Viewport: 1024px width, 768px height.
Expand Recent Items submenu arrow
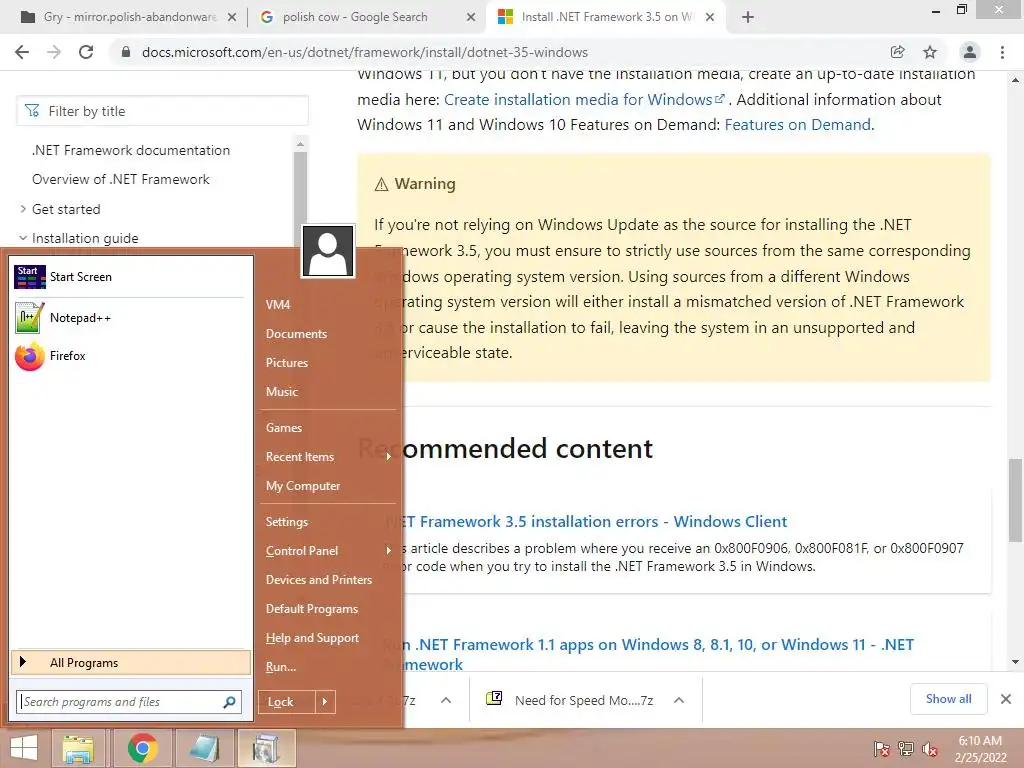[x=389, y=456]
